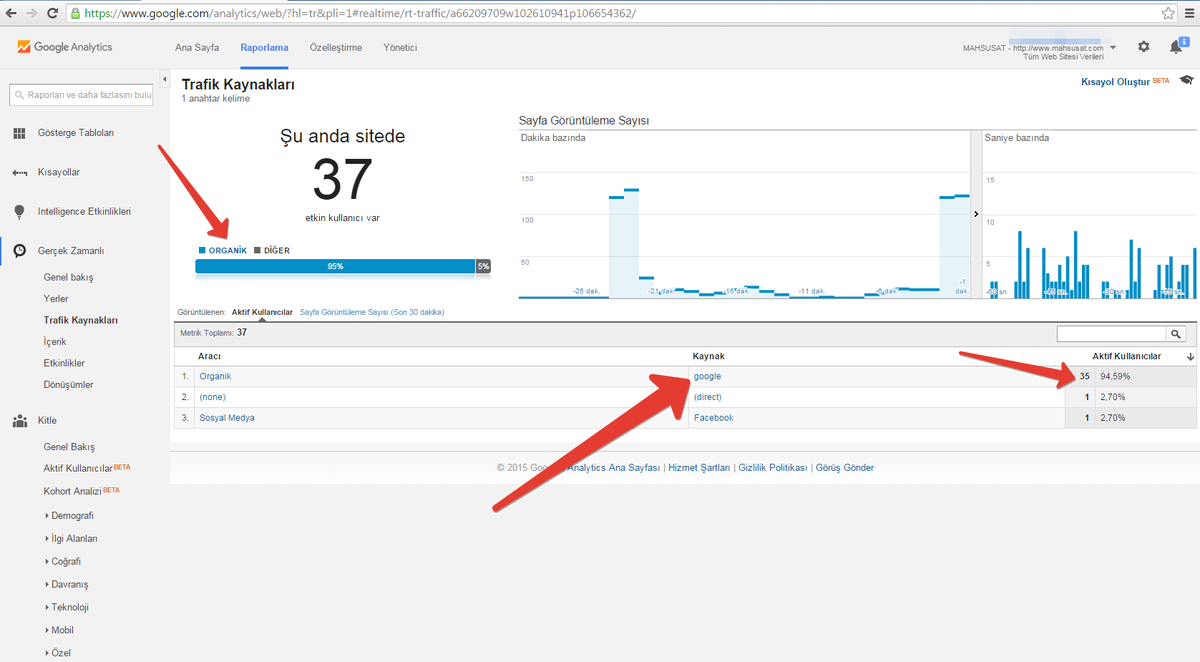Click the browser address bar URL

[360, 14]
